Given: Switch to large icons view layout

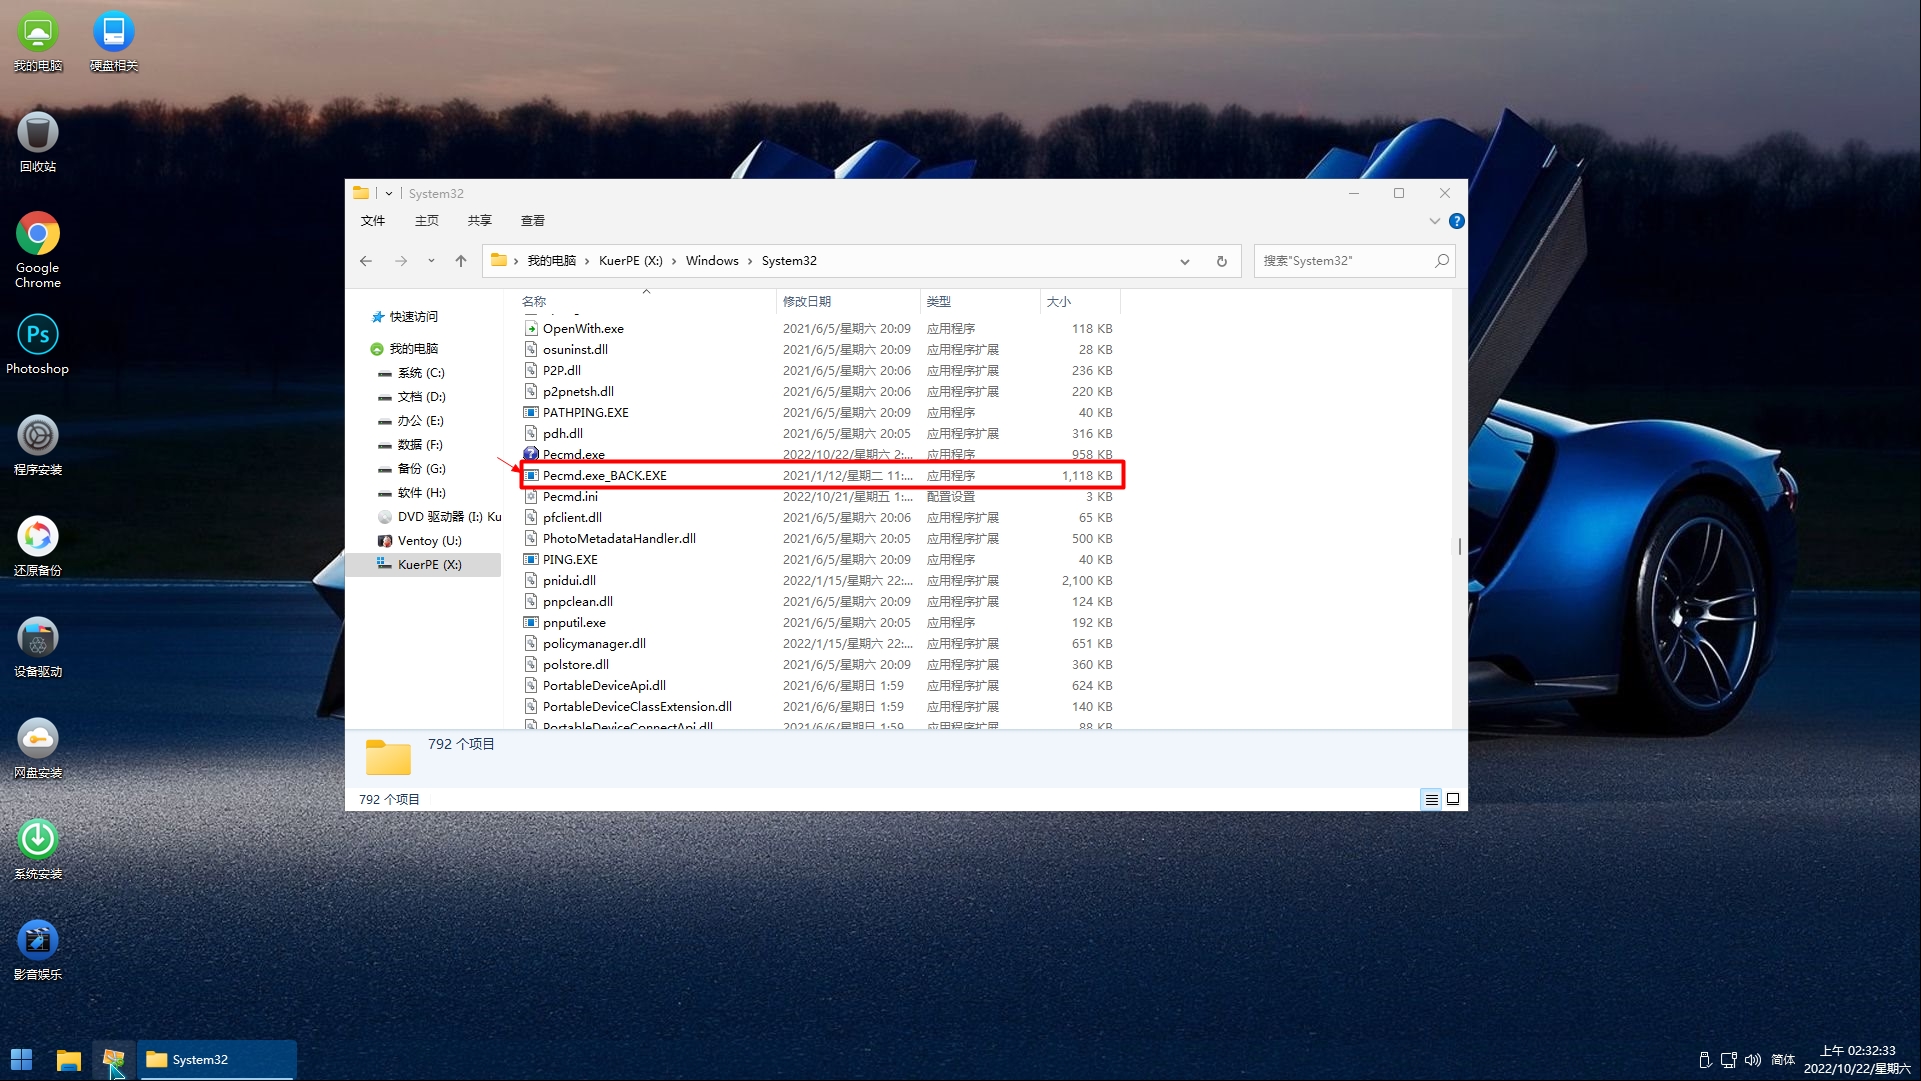Looking at the screenshot, I should 1453,799.
